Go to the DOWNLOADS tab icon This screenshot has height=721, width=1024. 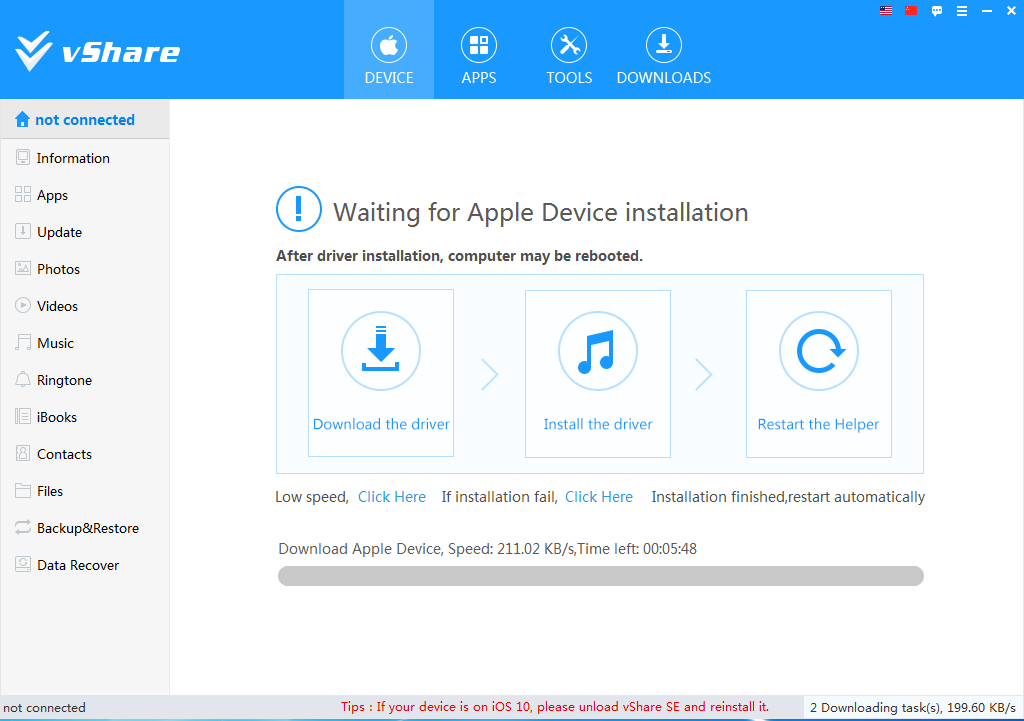click(664, 45)
